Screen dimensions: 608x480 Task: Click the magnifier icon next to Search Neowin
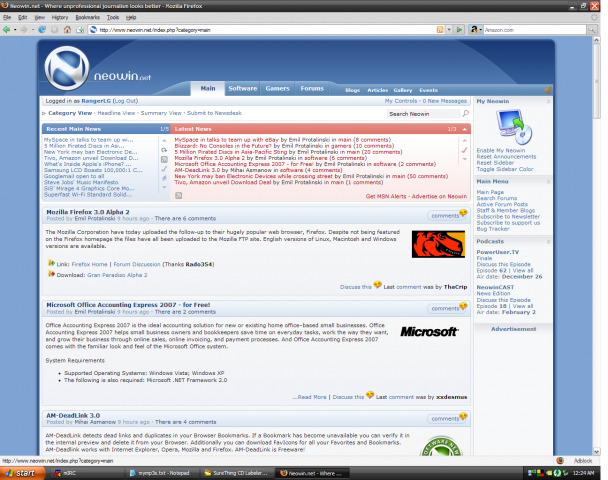pos(465,113)
